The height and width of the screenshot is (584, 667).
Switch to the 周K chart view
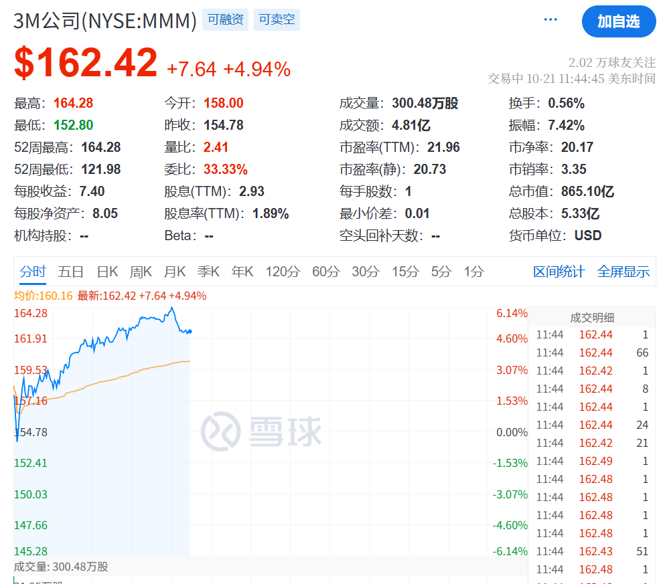point(141,271)
